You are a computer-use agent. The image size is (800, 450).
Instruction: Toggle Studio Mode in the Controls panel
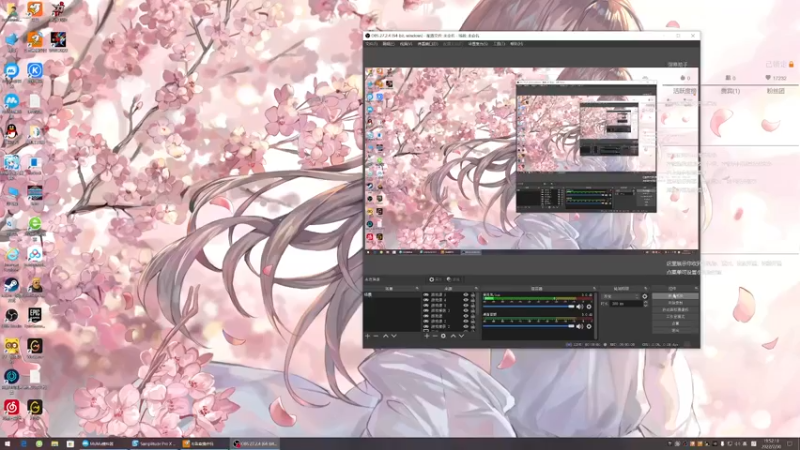[675, 316]
